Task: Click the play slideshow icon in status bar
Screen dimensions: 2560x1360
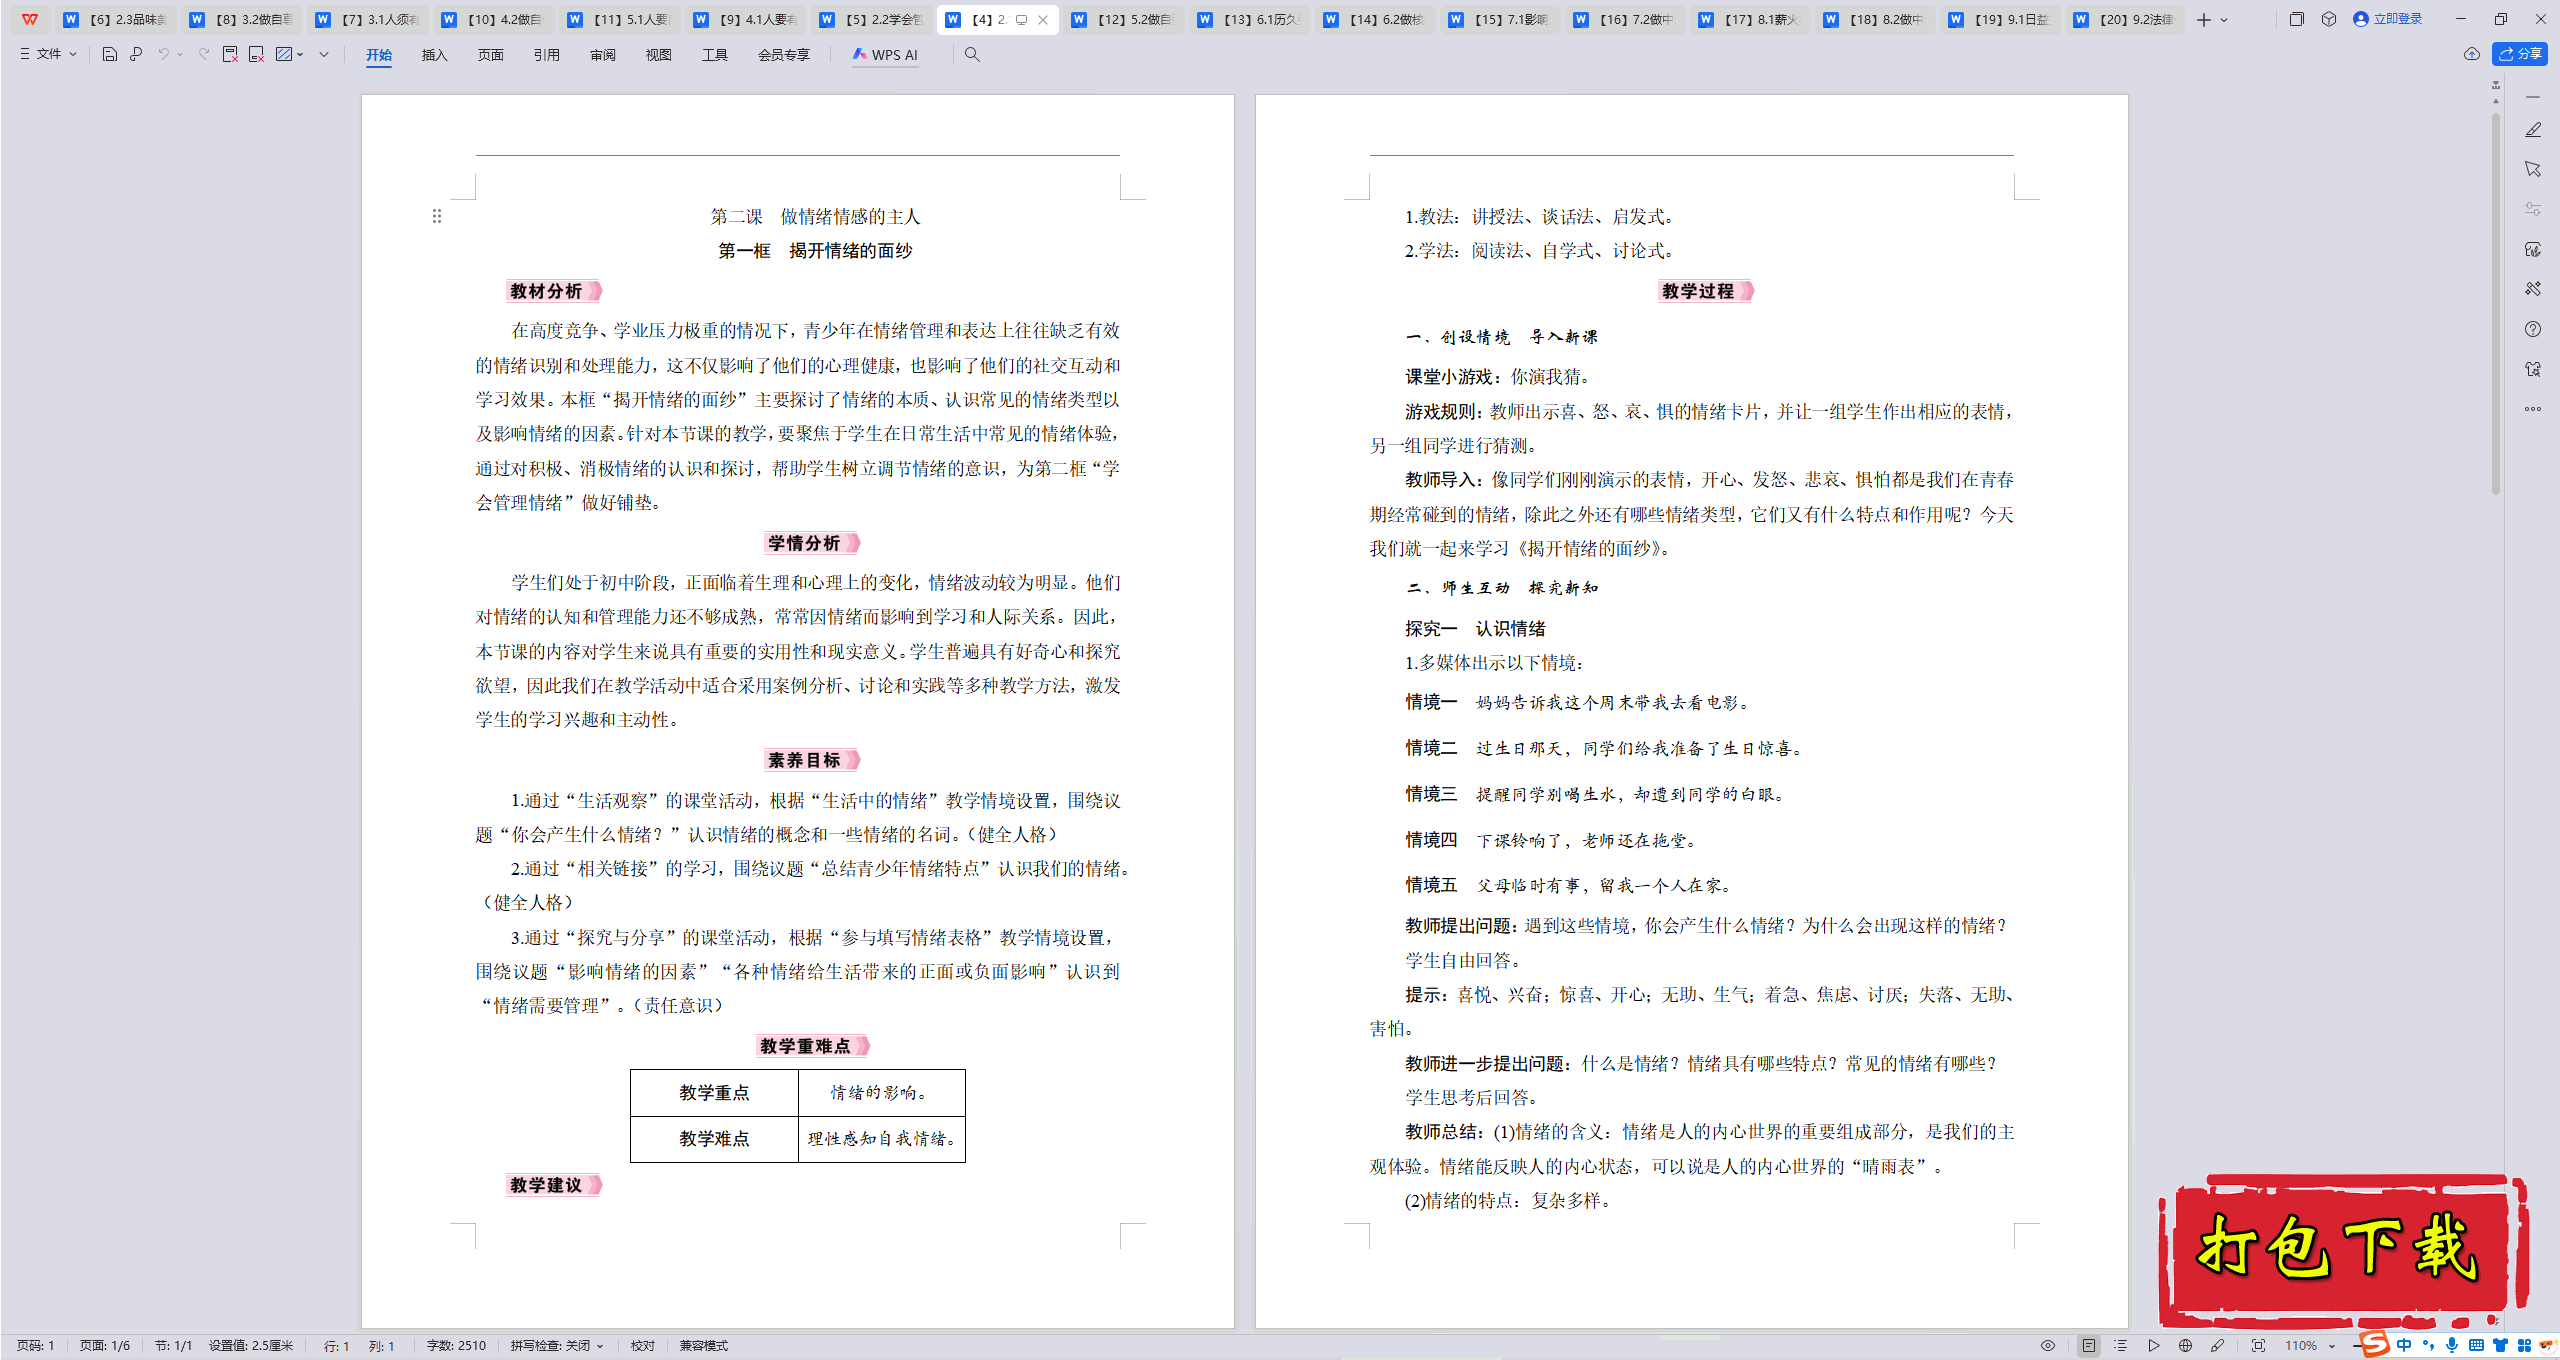Action: tap(2153, 1346)
